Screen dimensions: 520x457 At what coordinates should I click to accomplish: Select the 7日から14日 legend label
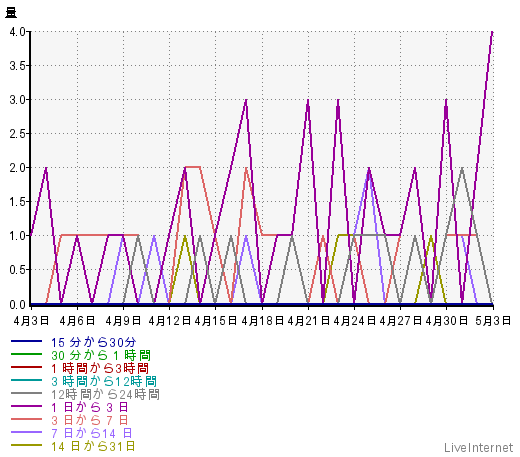92,433
